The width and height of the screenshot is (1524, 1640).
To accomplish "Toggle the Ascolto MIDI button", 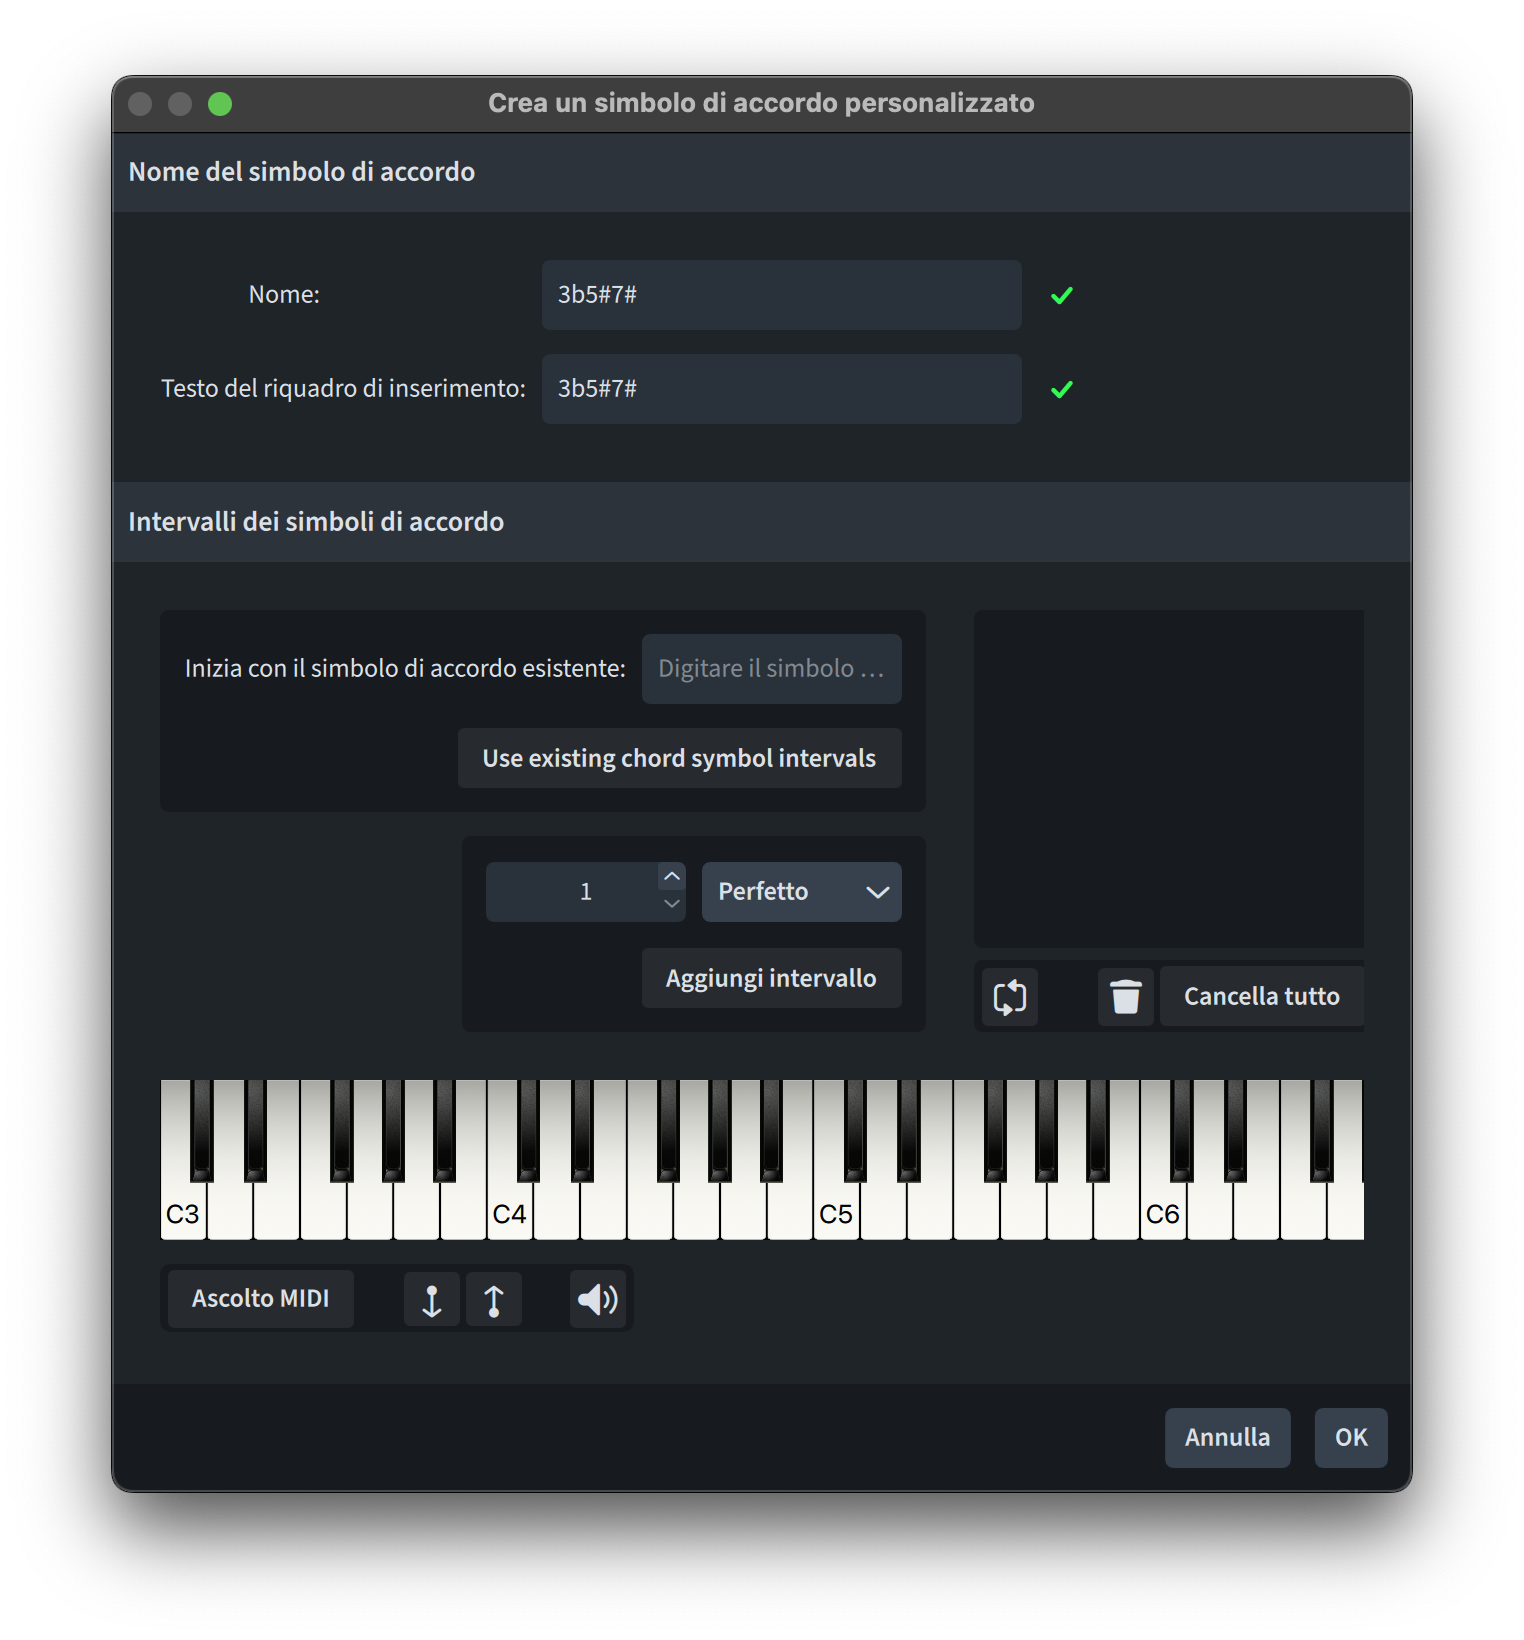I will pos(261,1299).
